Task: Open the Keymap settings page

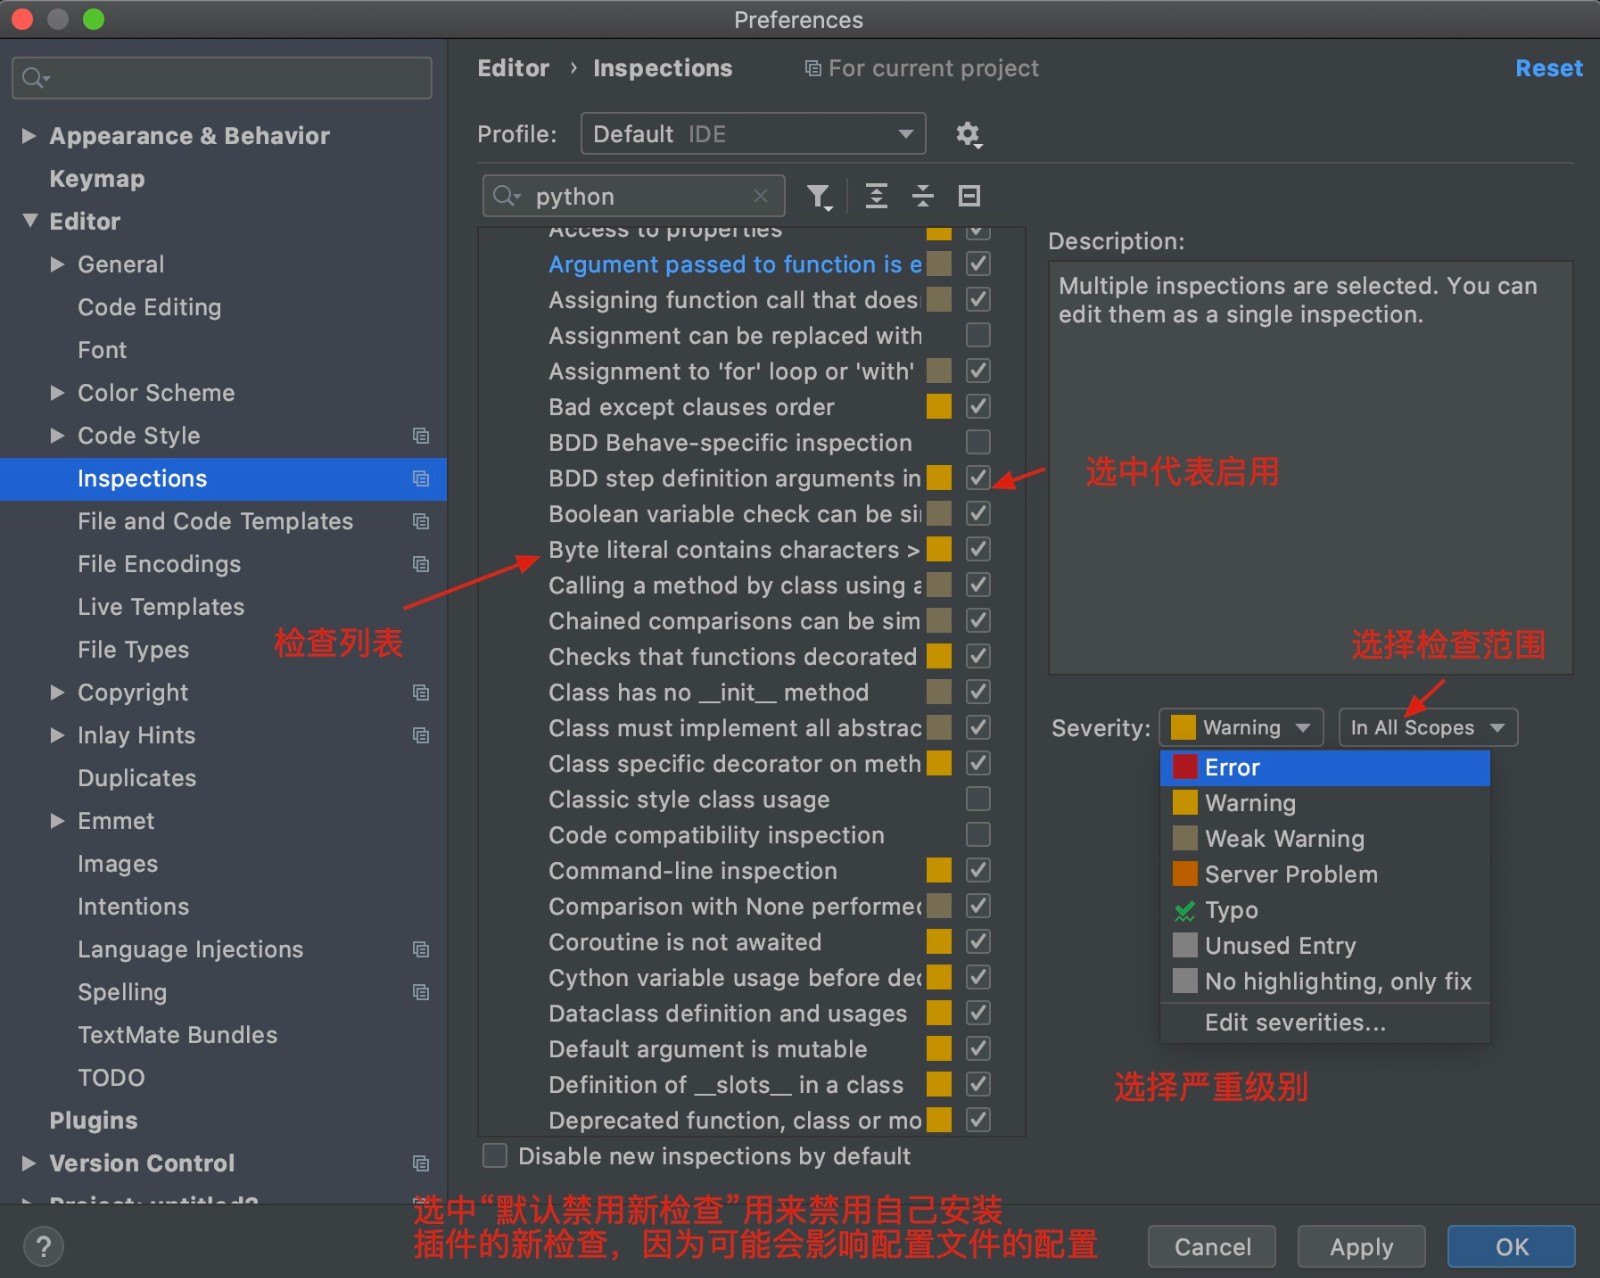Action: click(97, 179)
